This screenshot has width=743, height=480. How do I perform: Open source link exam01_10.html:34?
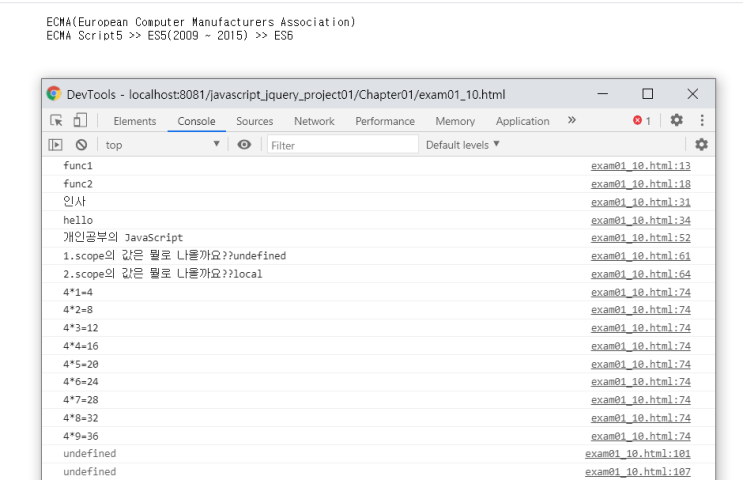coord(641,220)
